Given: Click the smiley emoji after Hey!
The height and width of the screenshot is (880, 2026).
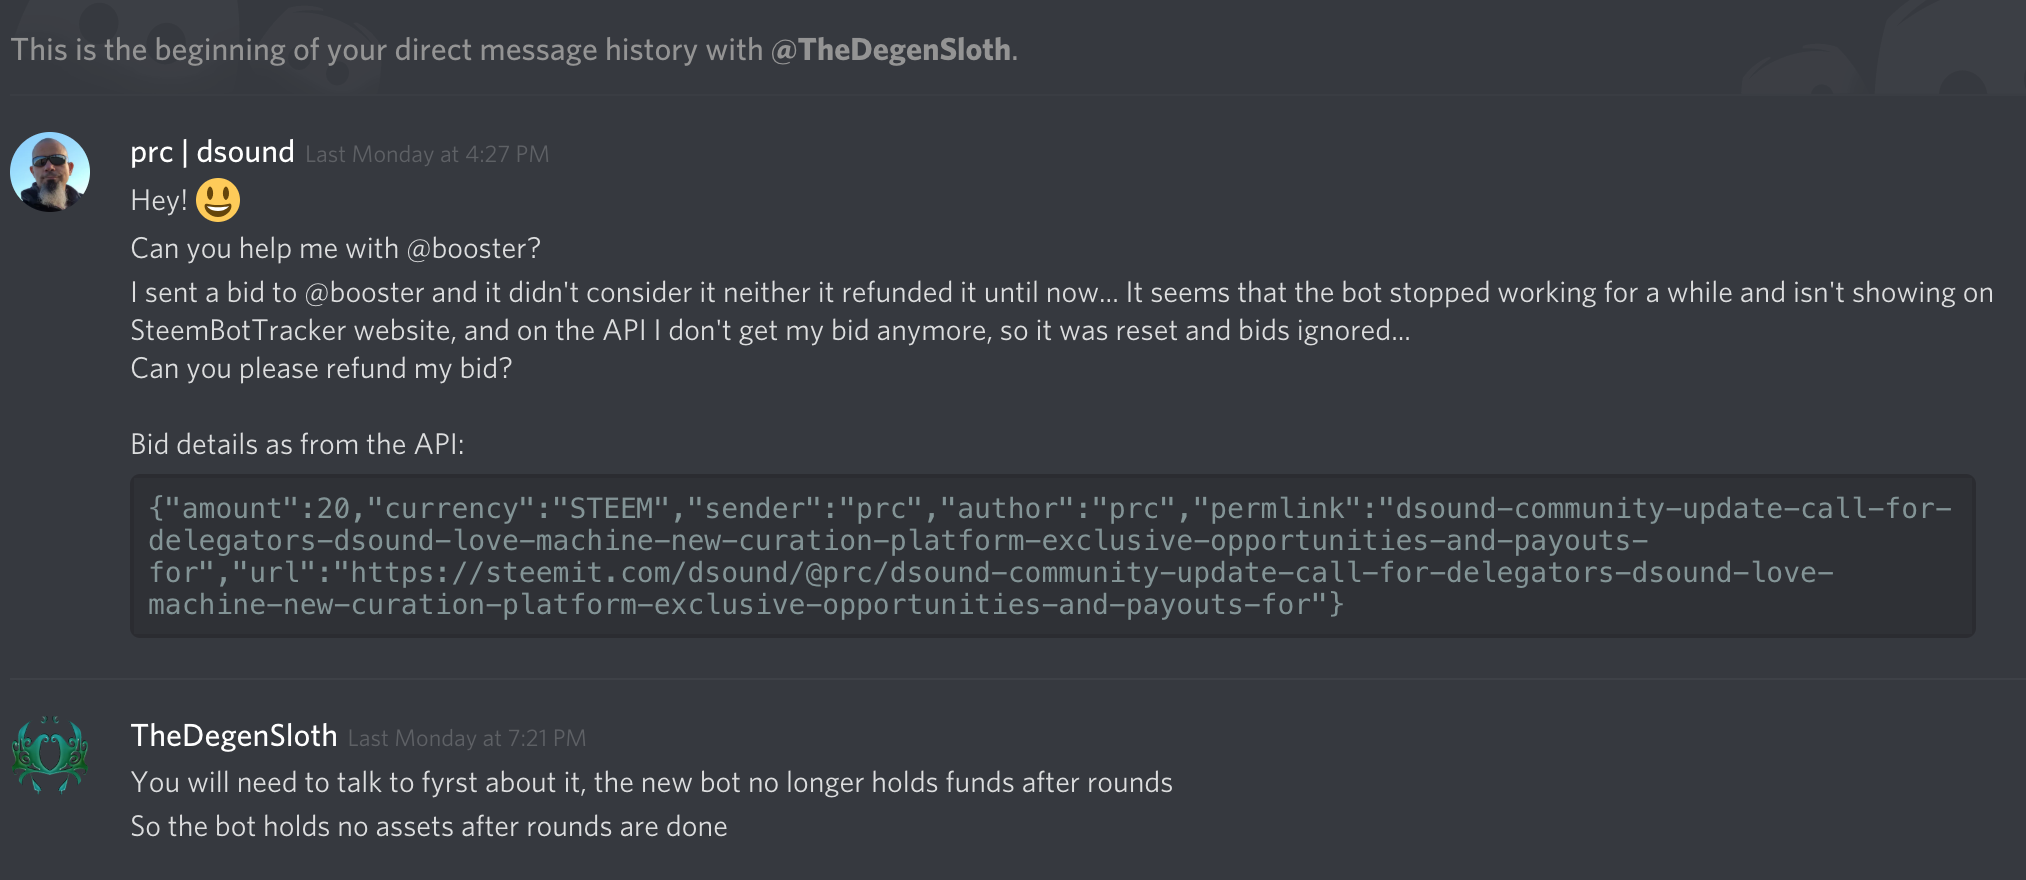Looking at the screenshot, I should click(x=218, y=200).
